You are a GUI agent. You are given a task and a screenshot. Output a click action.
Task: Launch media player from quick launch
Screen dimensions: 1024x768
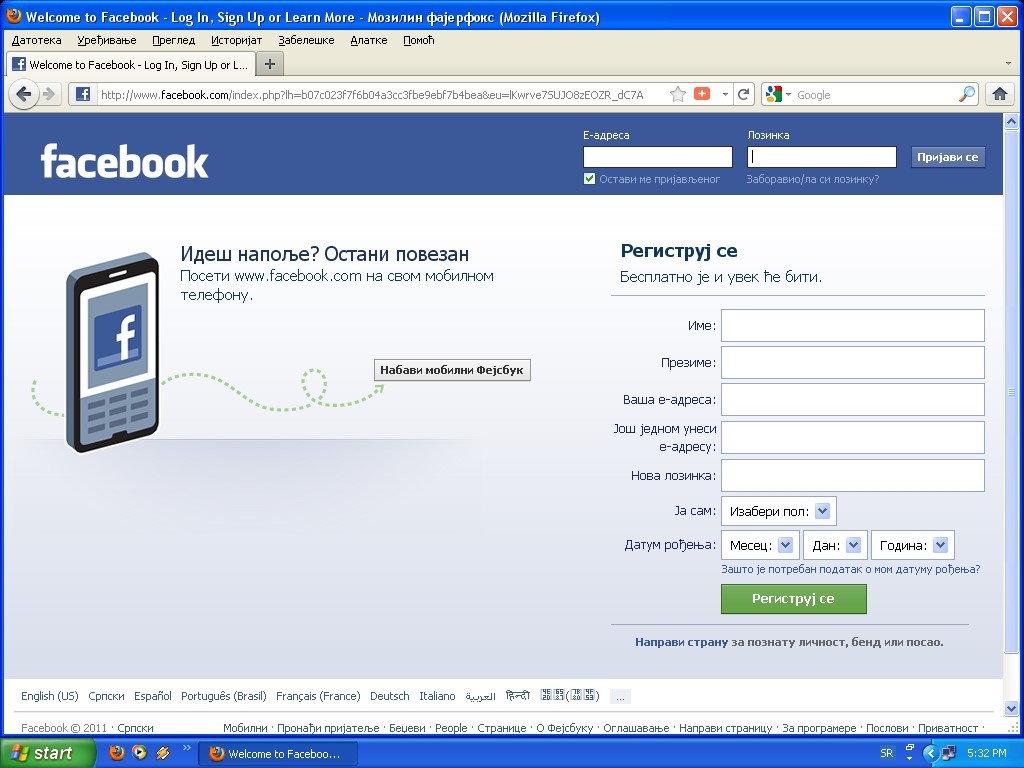[x=139, y=753]
